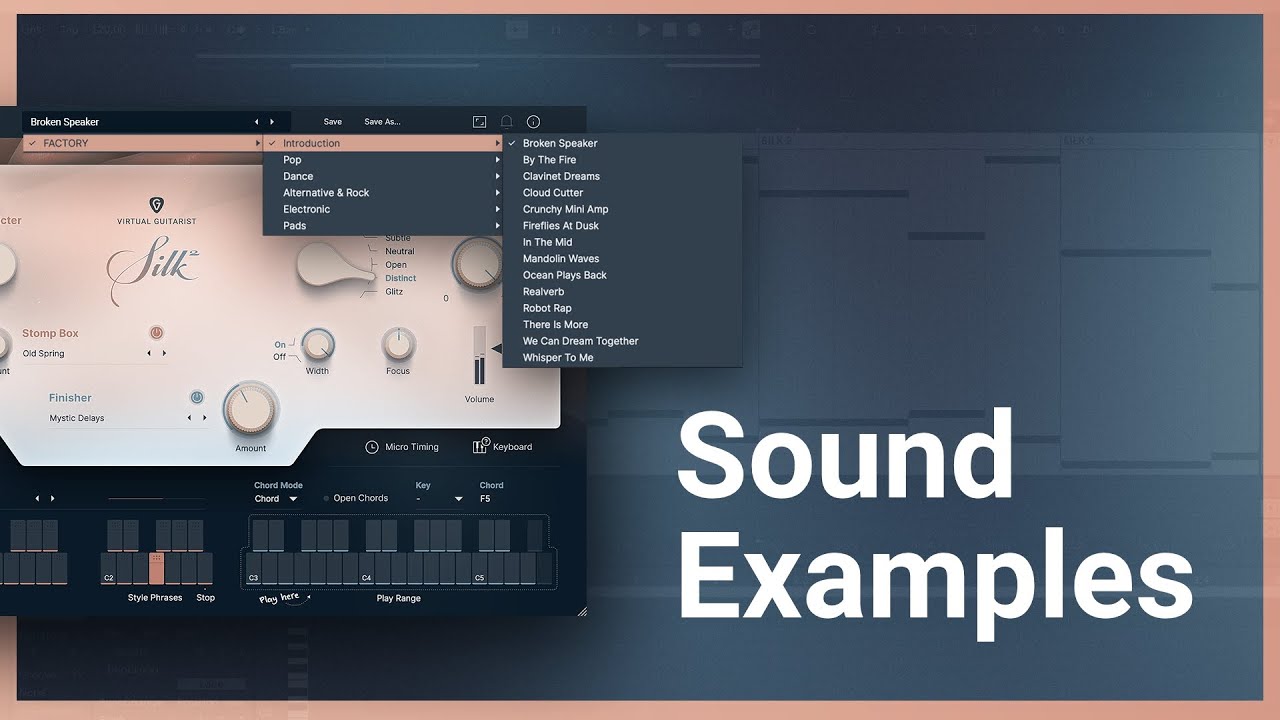Click next Stomp Box effect arrow
Screen dimensions: 1280x720
click(164, 353)
